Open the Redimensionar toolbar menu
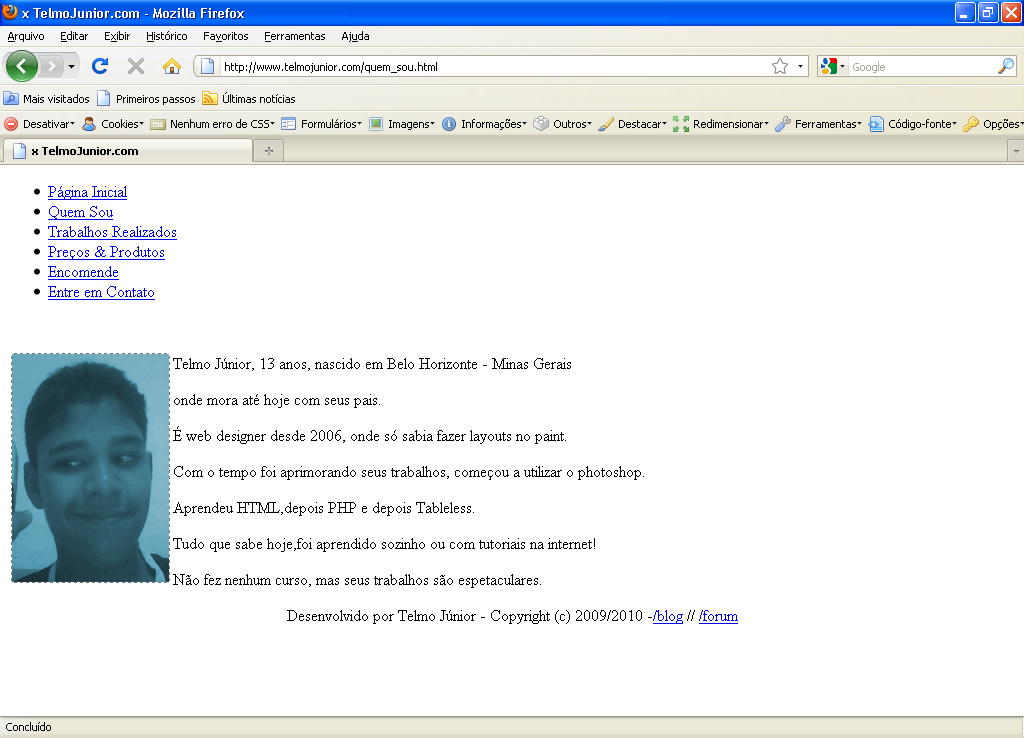 point(721,123)
